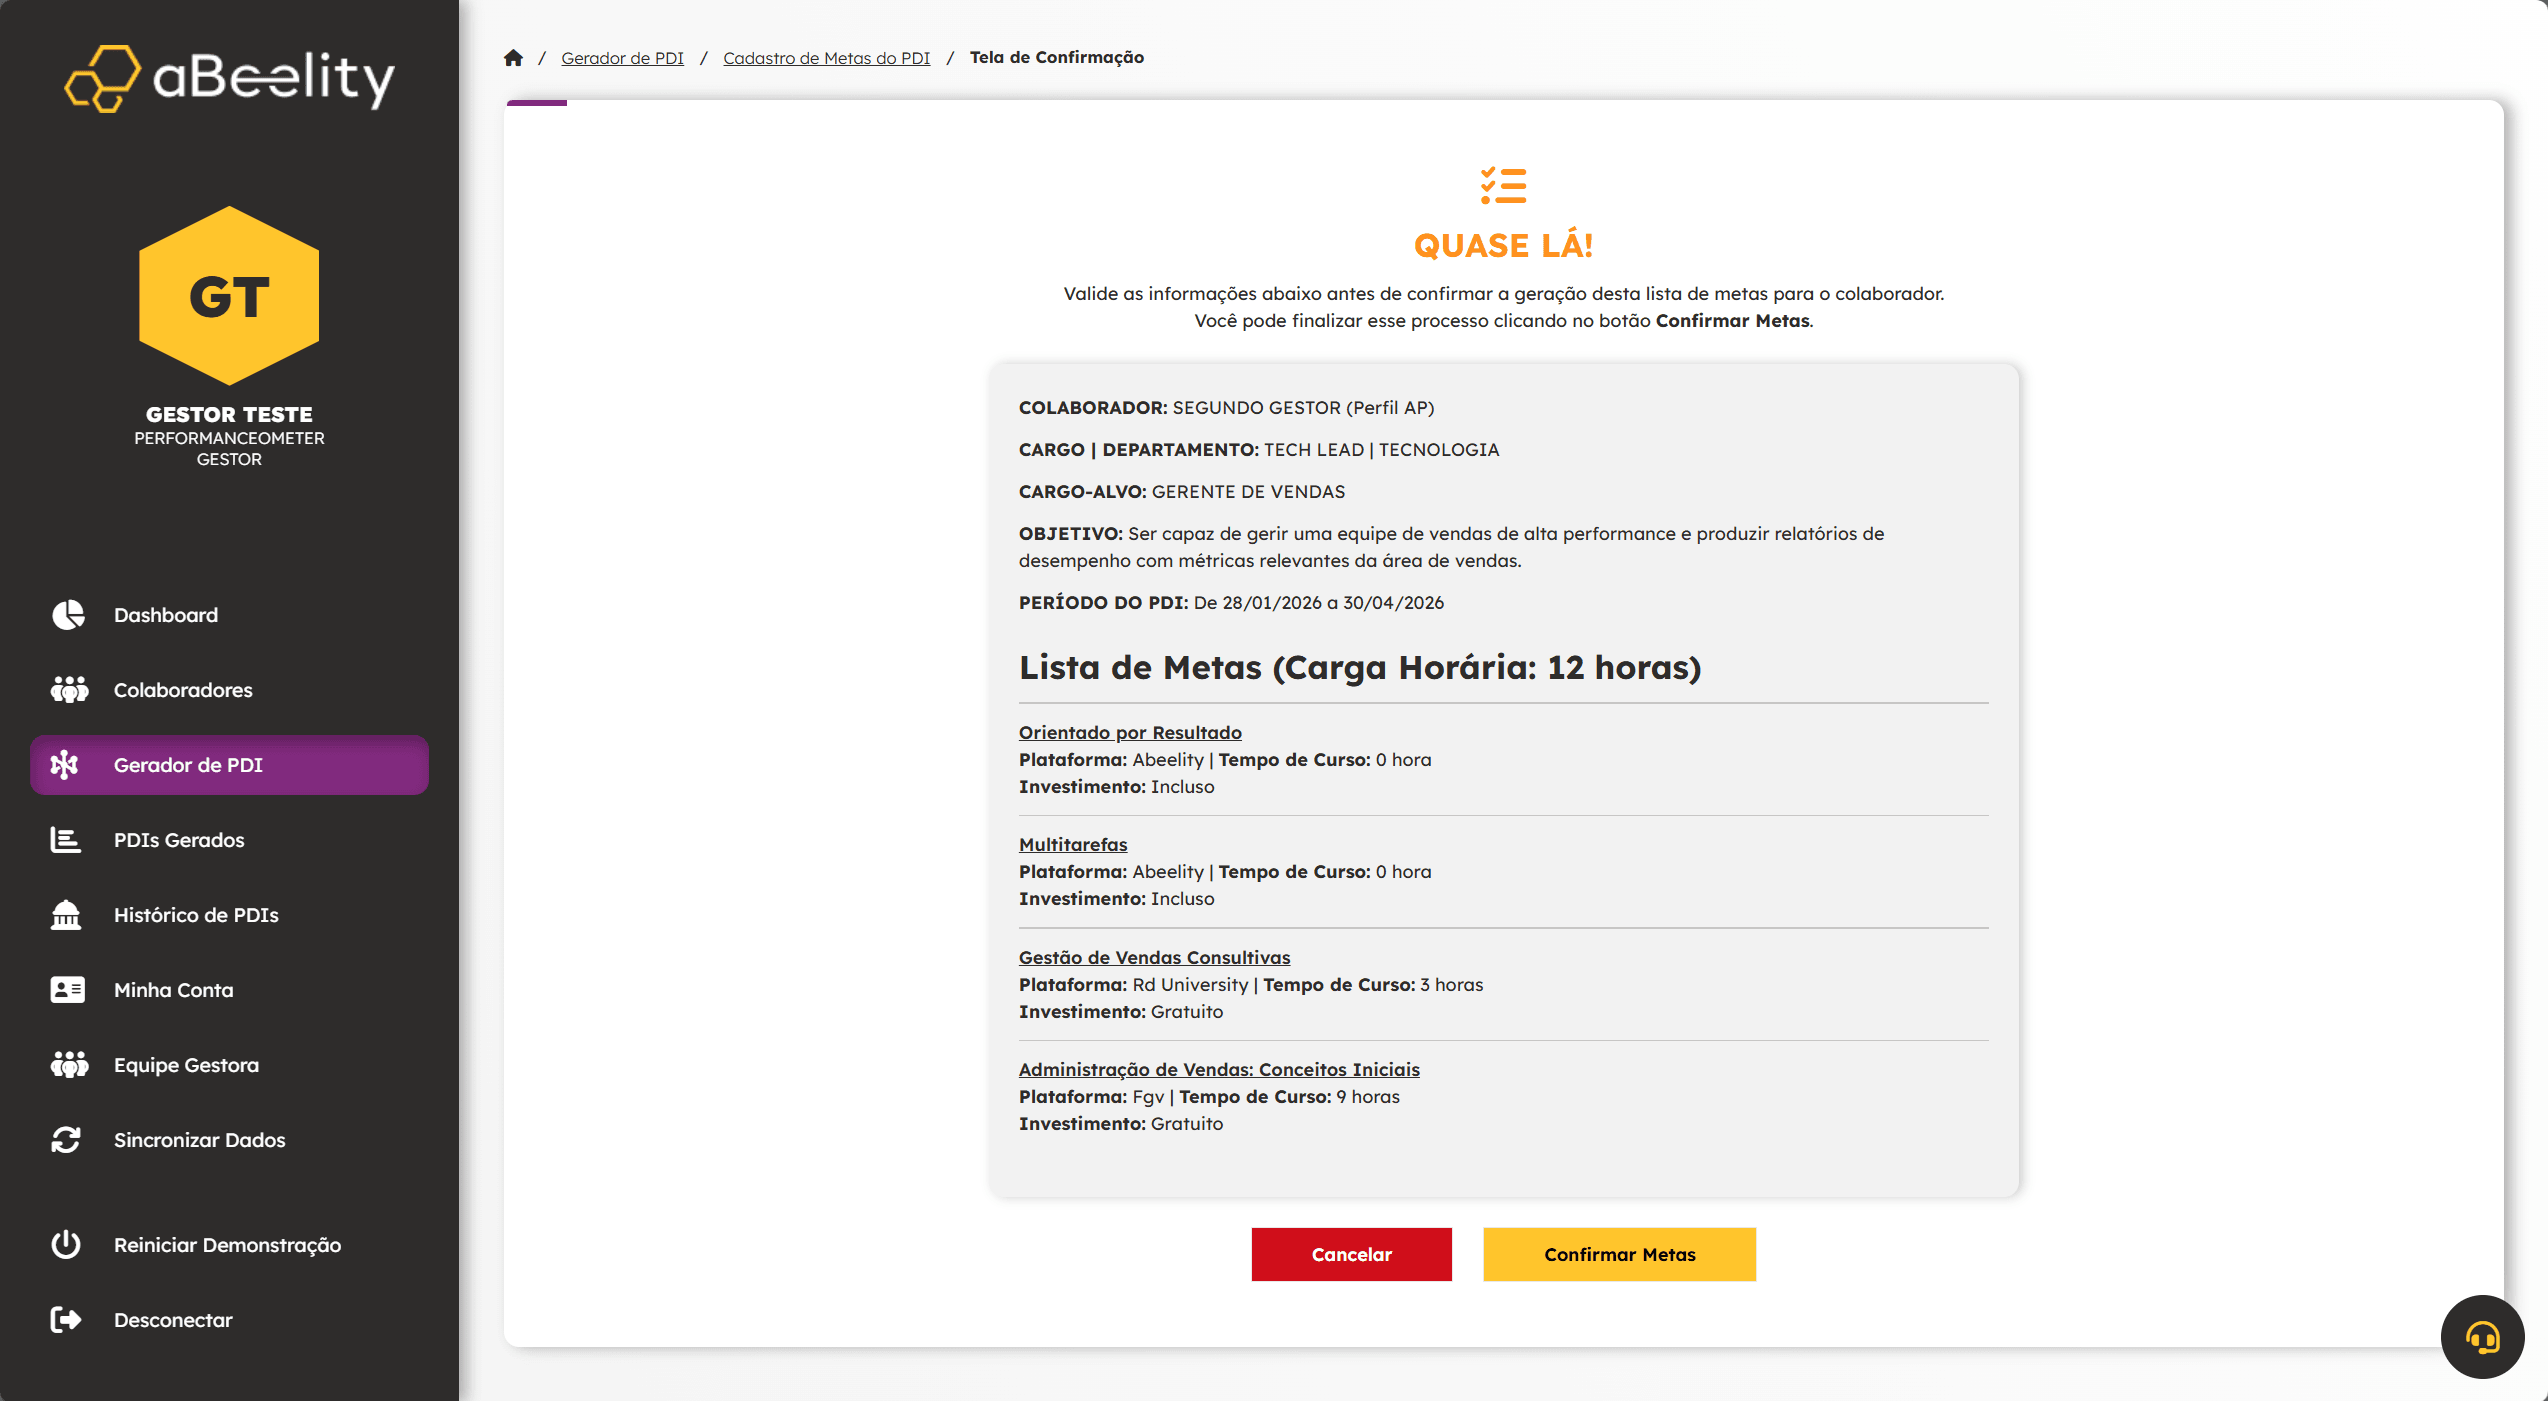Click the Sincronizar Dados refresh icon

coord(66,1140)
